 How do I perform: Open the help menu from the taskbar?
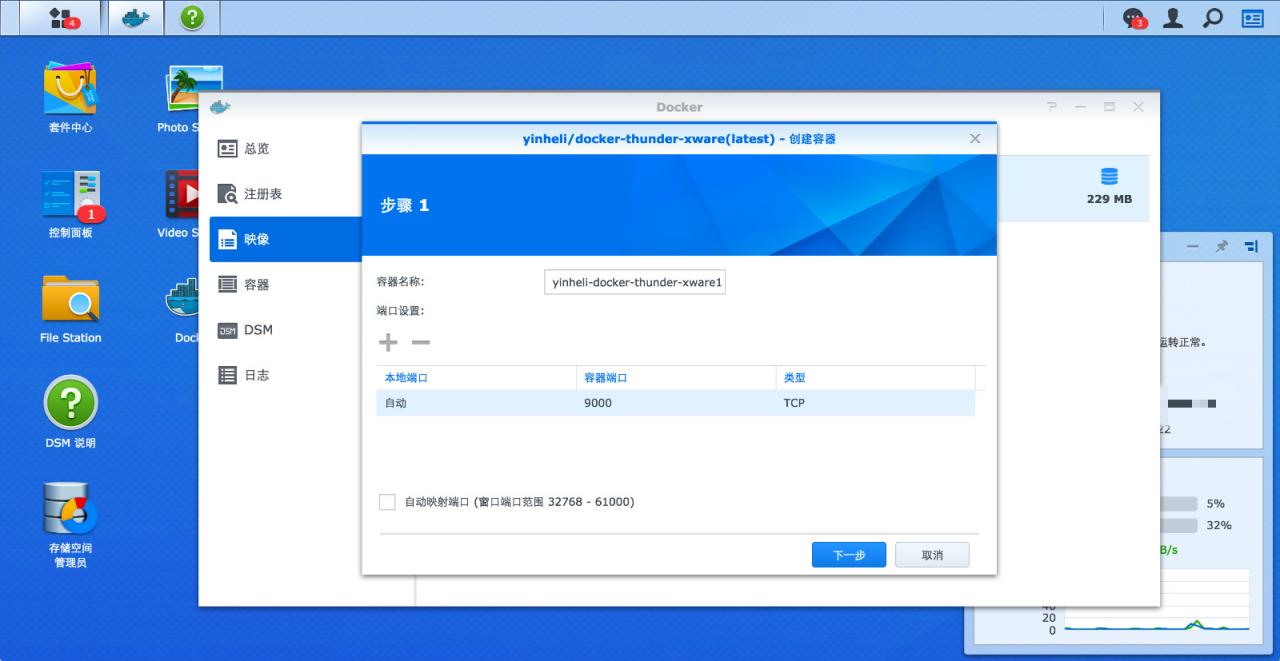pos(191,17)
